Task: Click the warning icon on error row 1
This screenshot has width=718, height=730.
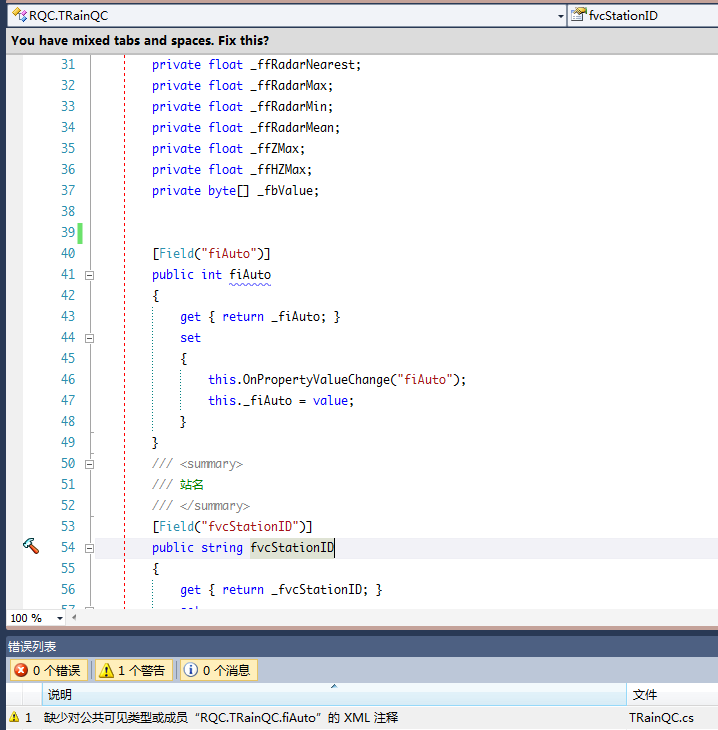Action: pyautogui.click(x=14, y=717)
